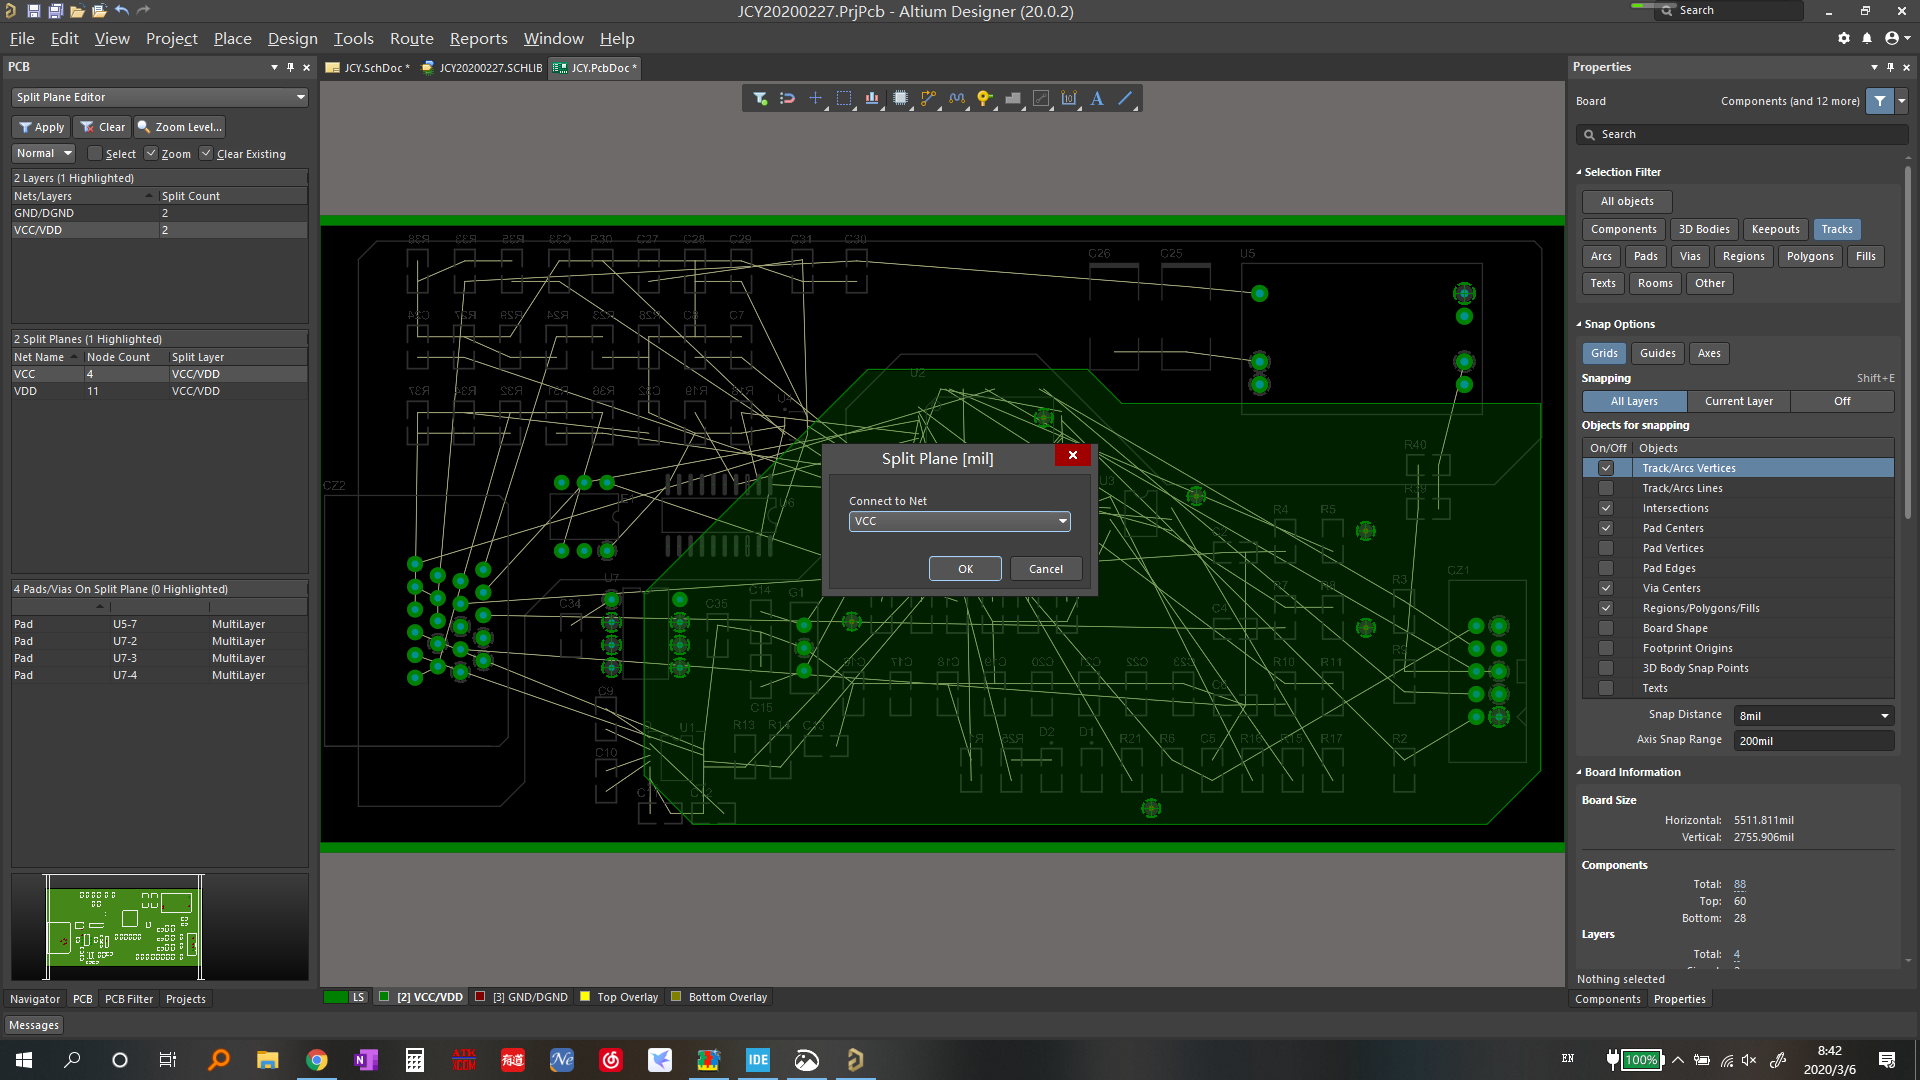This screenshot has height=1080, width=1920.
Task: Select the place line toolbar icon
Action: (x=1125, y=98)
